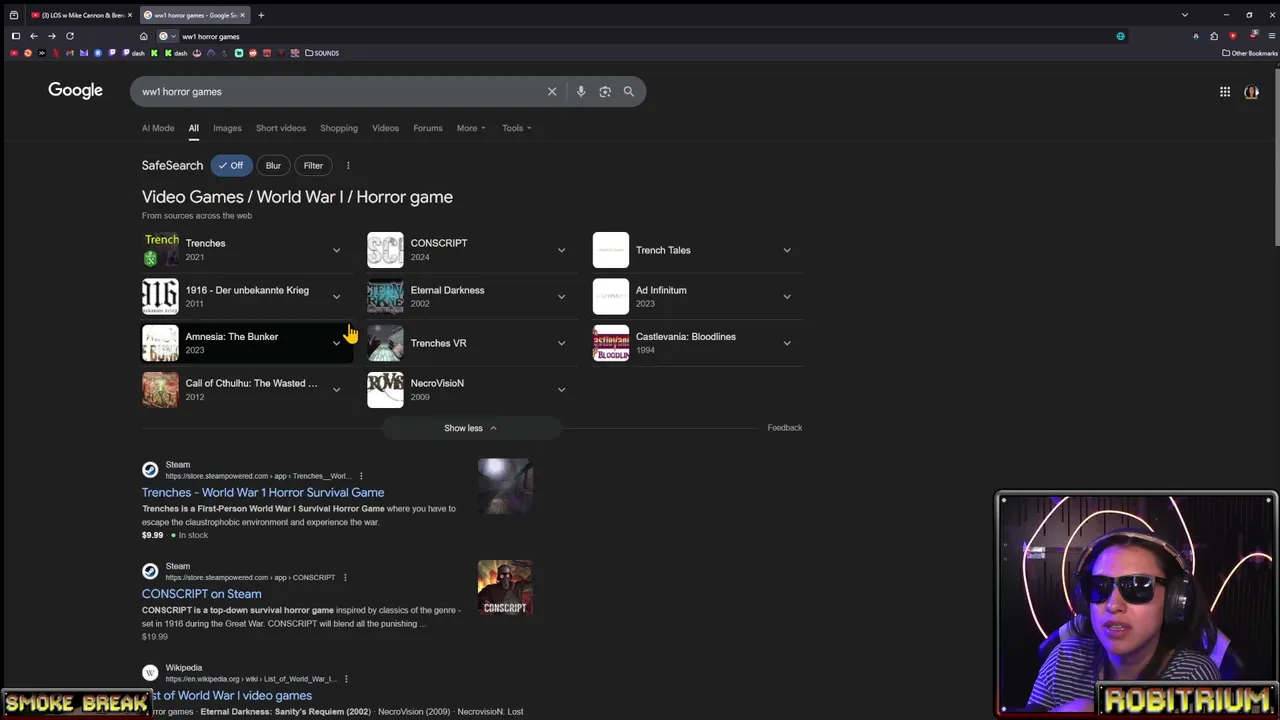The height and width of the screenshot is (720, 1280).
Task: Open options dots for Wikipedia result
Action: pos(346,679)
